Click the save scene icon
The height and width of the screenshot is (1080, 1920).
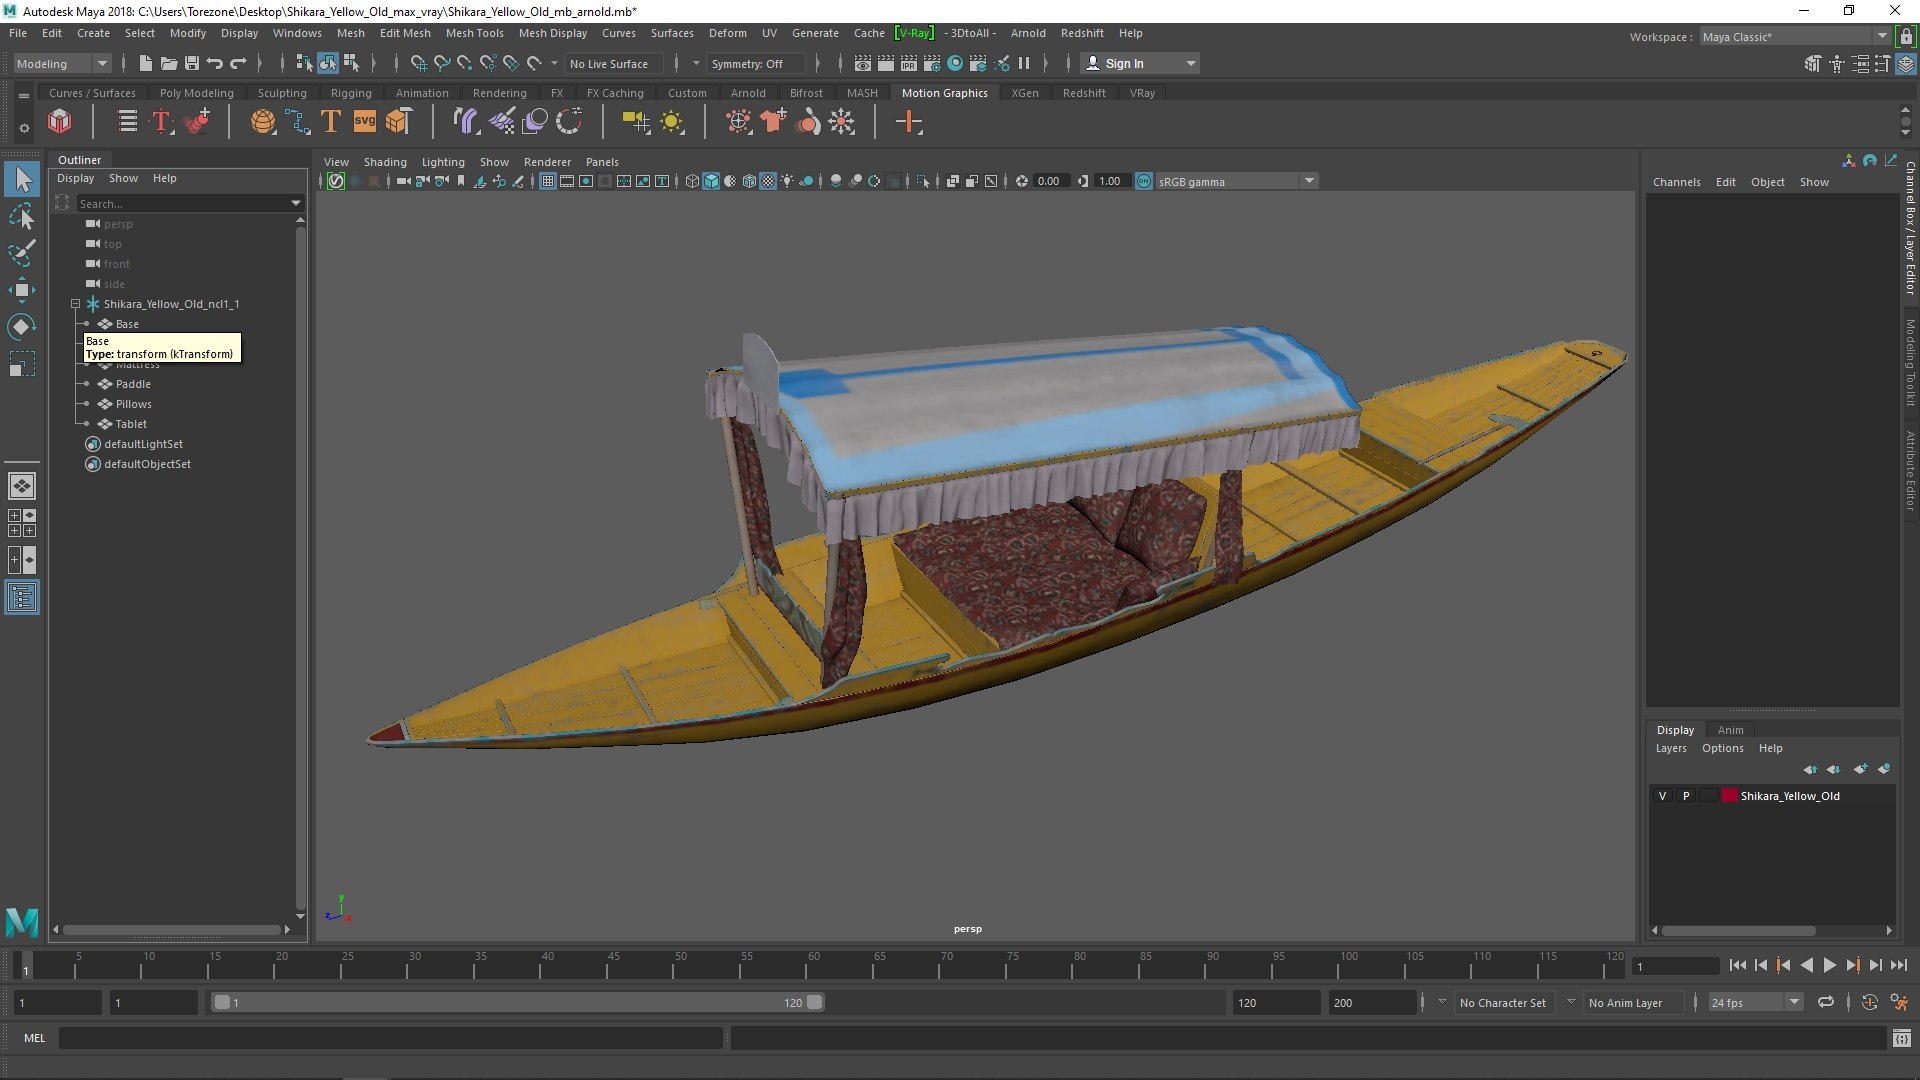(192, 63)
